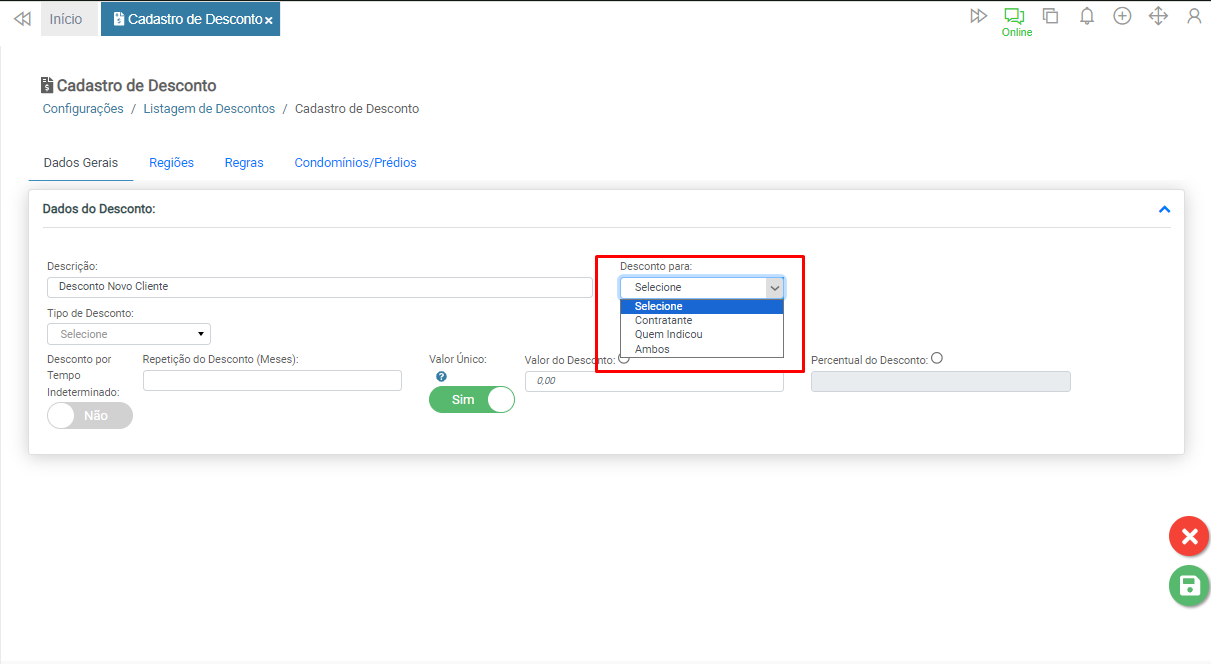
Task: Click the duplicate windows icon in top bar
Action: pos(1050,16)
